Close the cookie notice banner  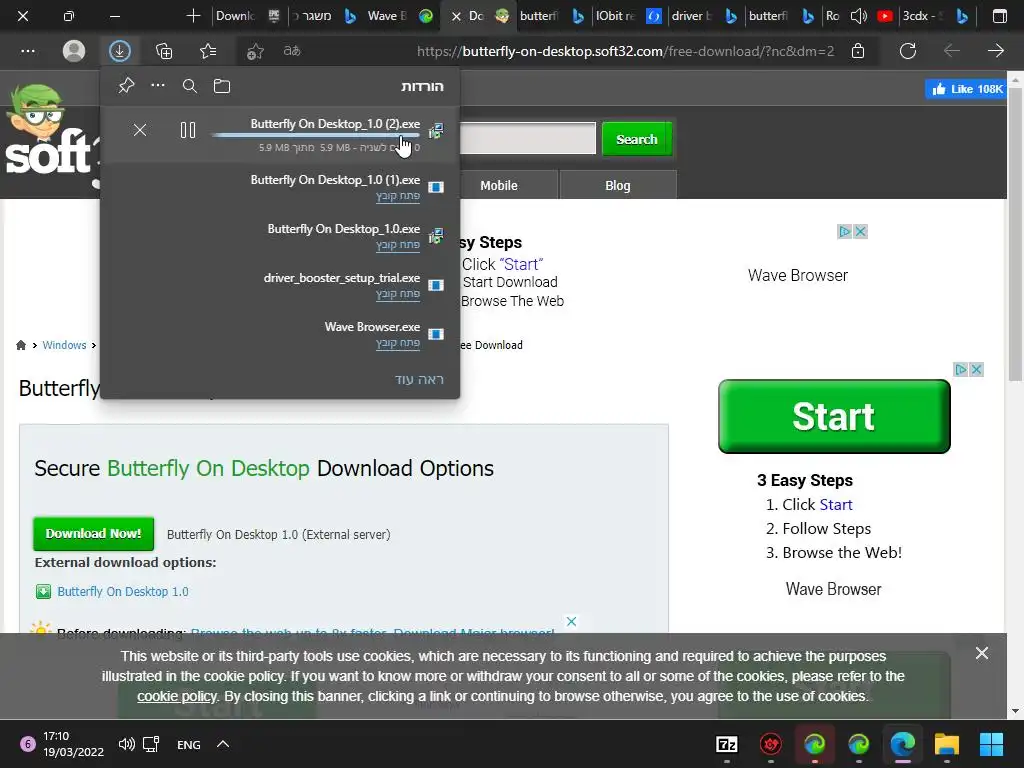(x=982, y=653)
